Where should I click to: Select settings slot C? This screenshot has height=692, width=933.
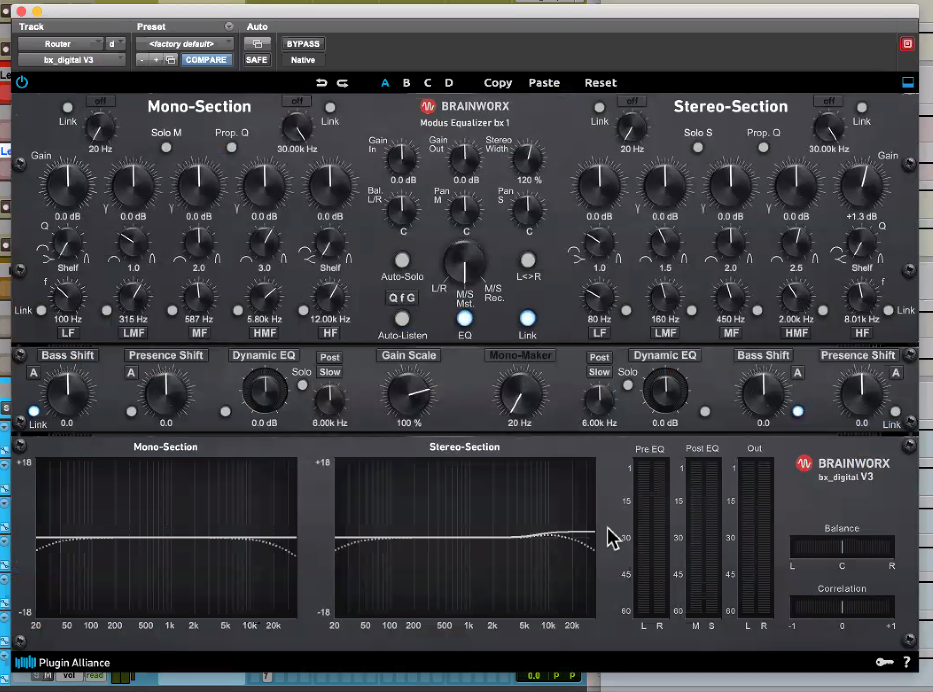pos(427,83)
